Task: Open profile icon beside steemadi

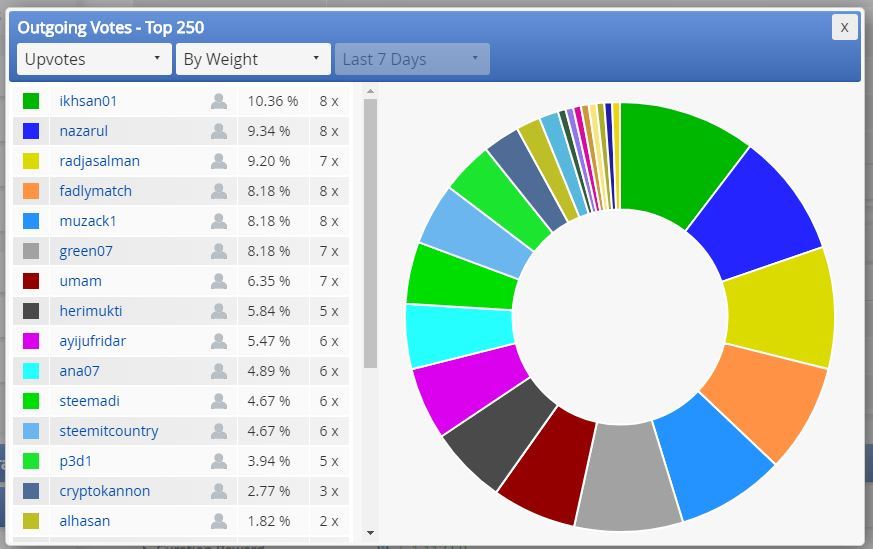Action: [219, 401]
